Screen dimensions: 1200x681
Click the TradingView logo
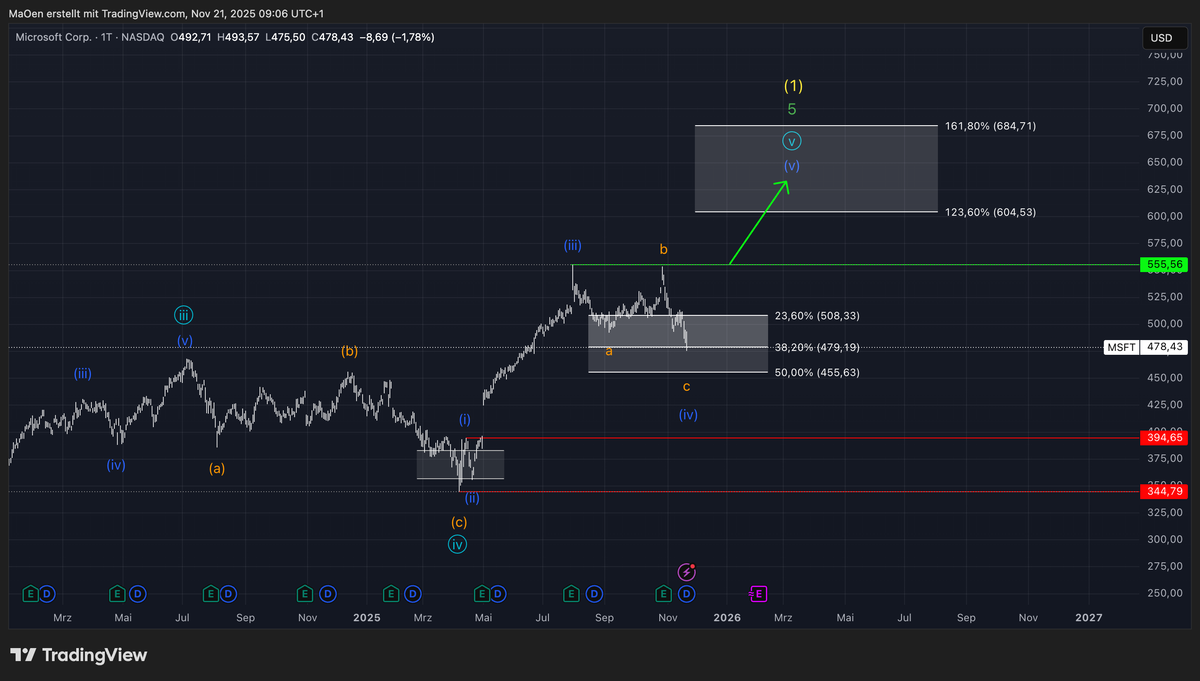[x=79, y=655]
